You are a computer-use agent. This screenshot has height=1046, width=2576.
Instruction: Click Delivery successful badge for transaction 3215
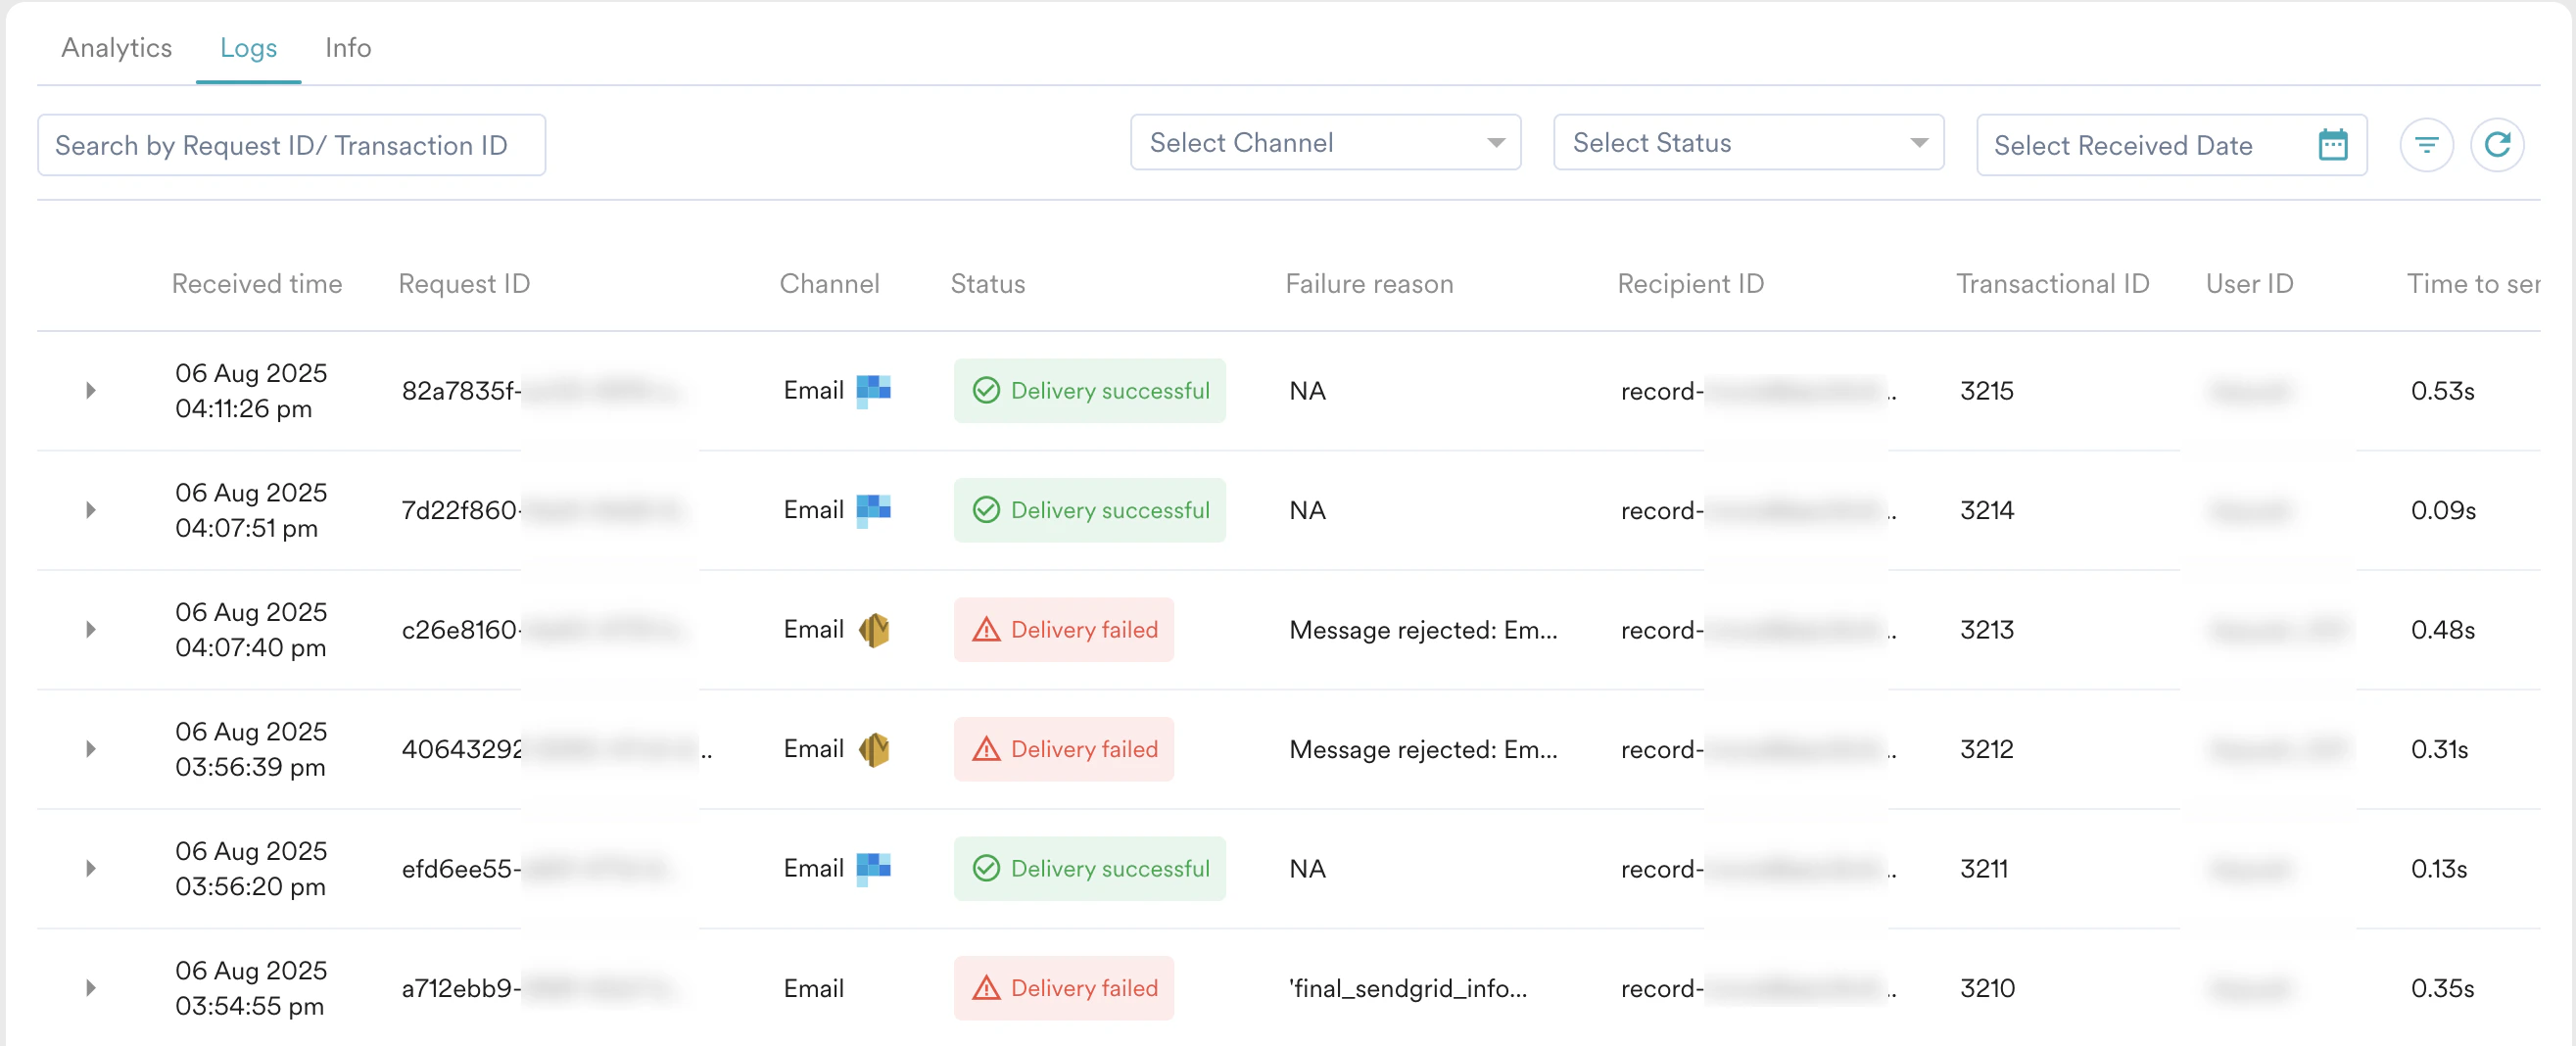point(1089,390)
